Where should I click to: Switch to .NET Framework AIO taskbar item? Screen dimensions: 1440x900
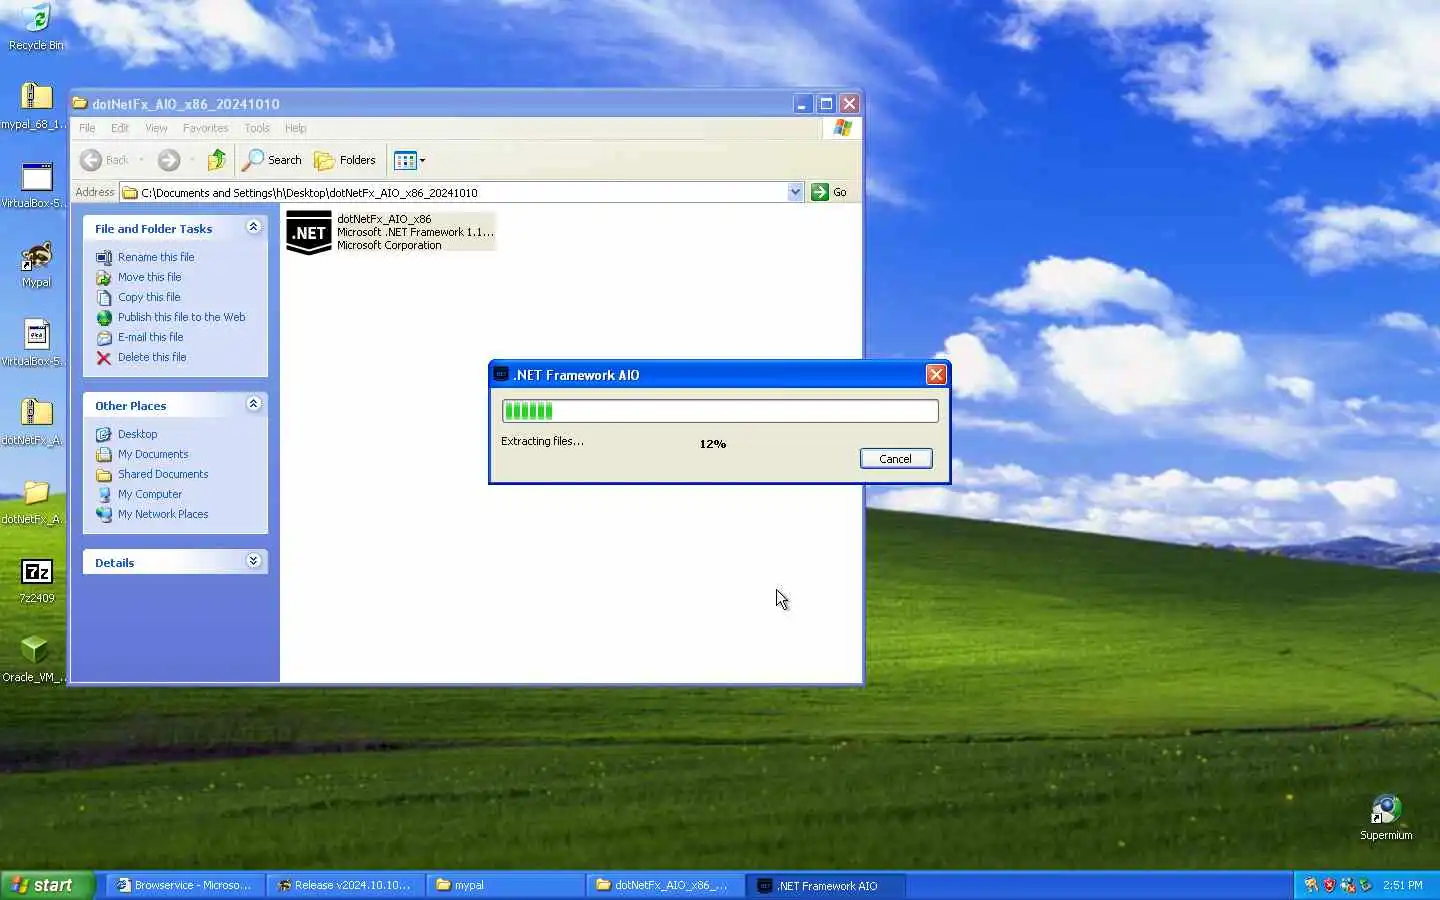pos(825,885)
